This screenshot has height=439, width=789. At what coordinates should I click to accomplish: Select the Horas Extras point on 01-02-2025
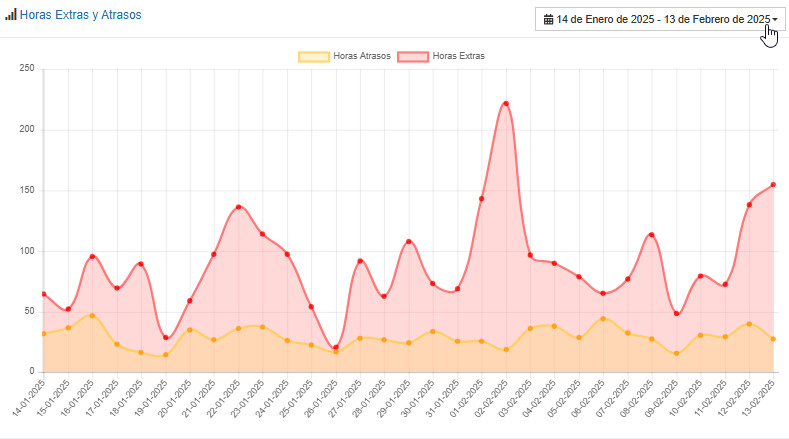click(482, 199)
